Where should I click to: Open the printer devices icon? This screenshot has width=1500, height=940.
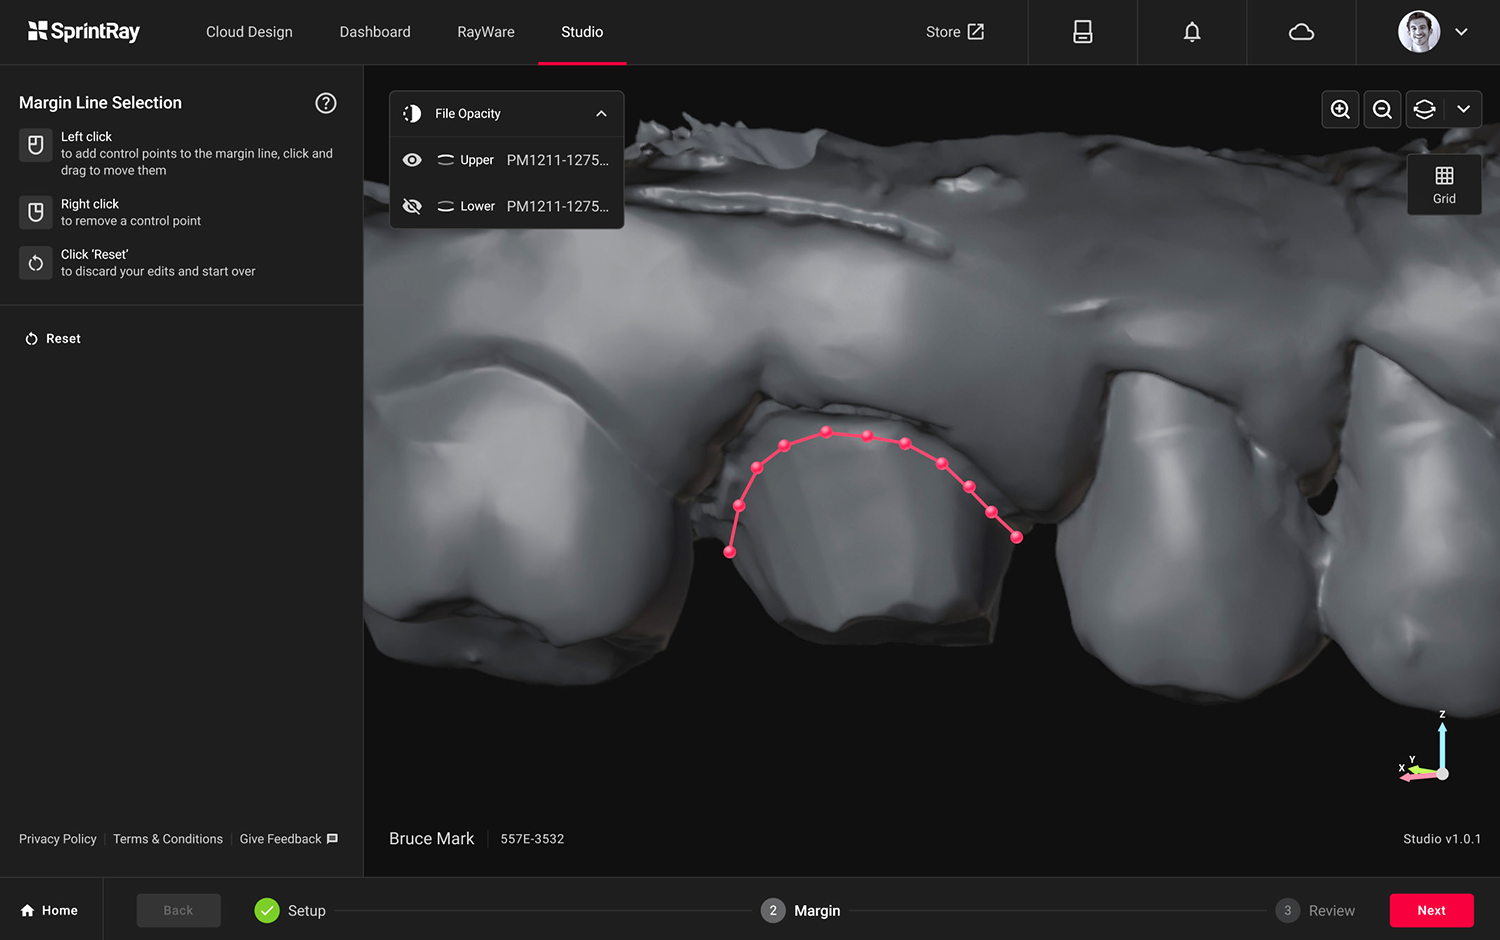pyautogui.click(x=1083, y=32)
